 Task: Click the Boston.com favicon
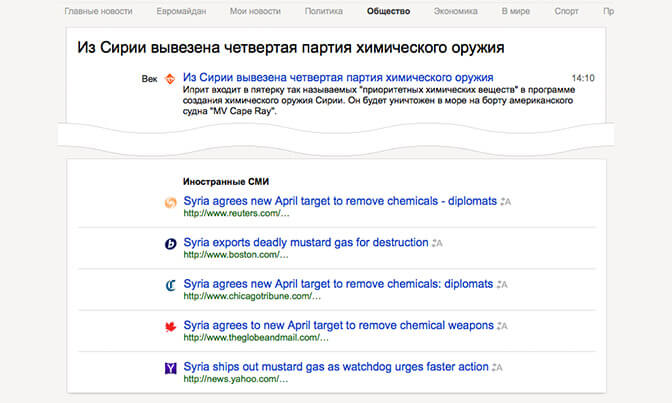pos(171,244)
